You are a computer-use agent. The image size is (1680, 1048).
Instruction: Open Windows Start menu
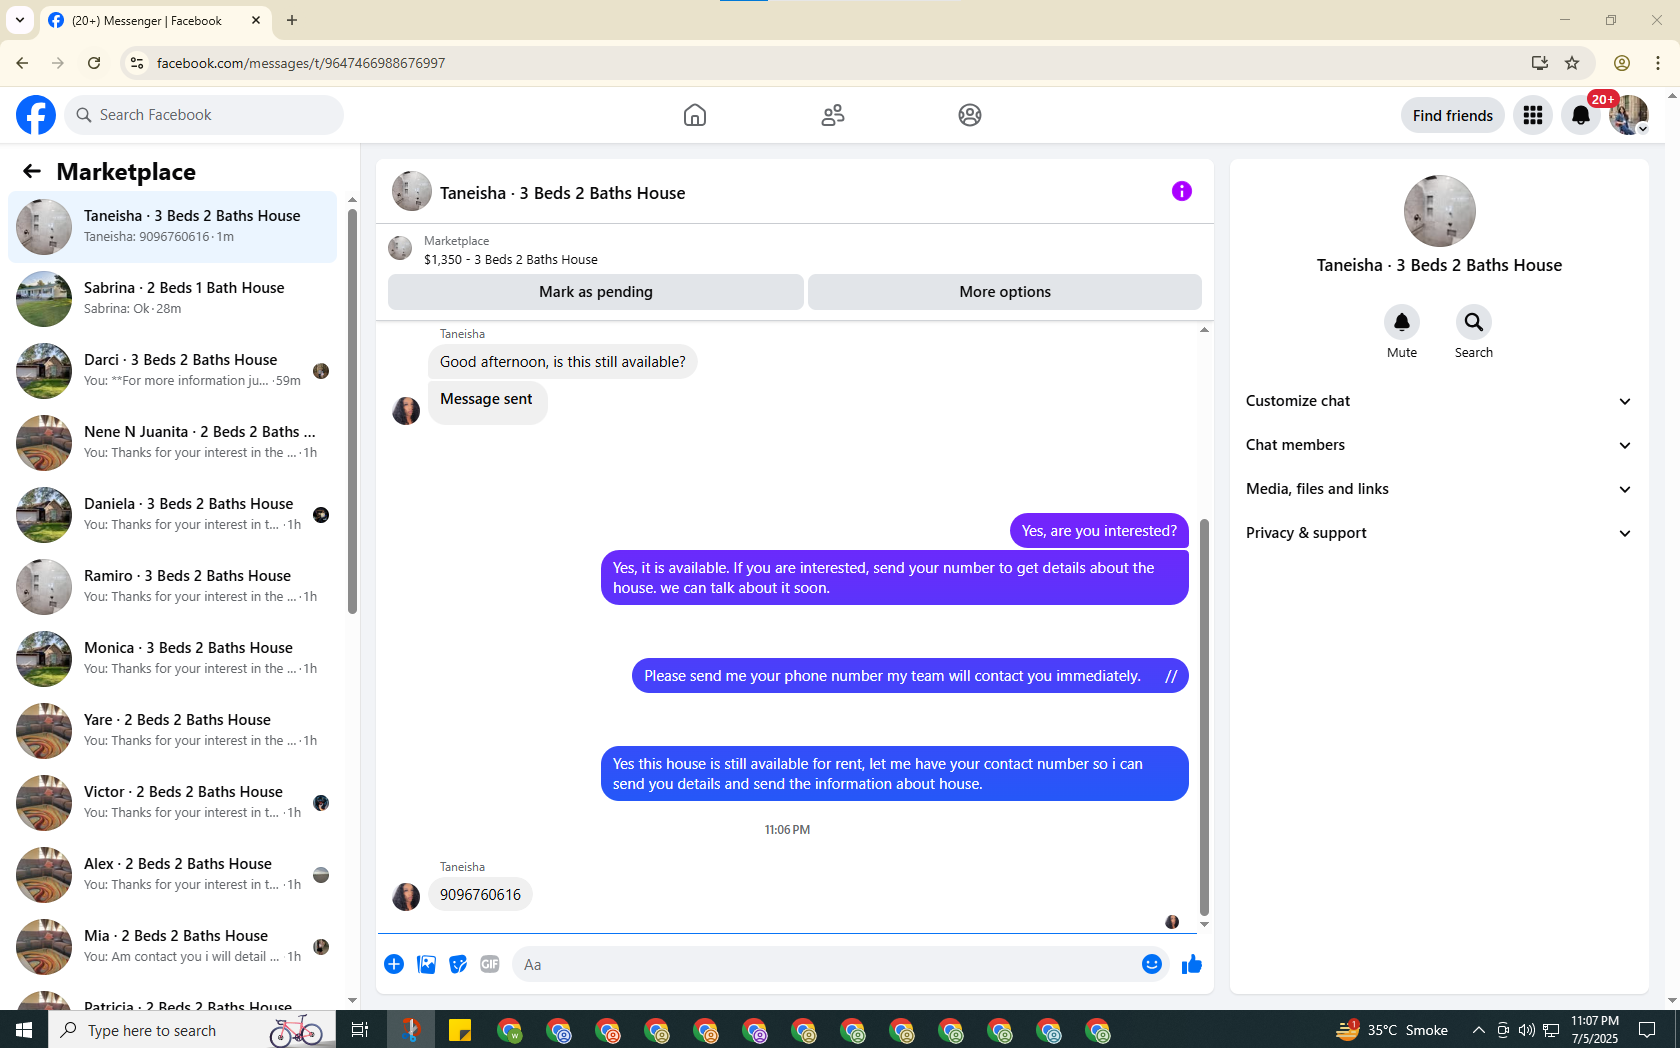[x=24, y=1030]
